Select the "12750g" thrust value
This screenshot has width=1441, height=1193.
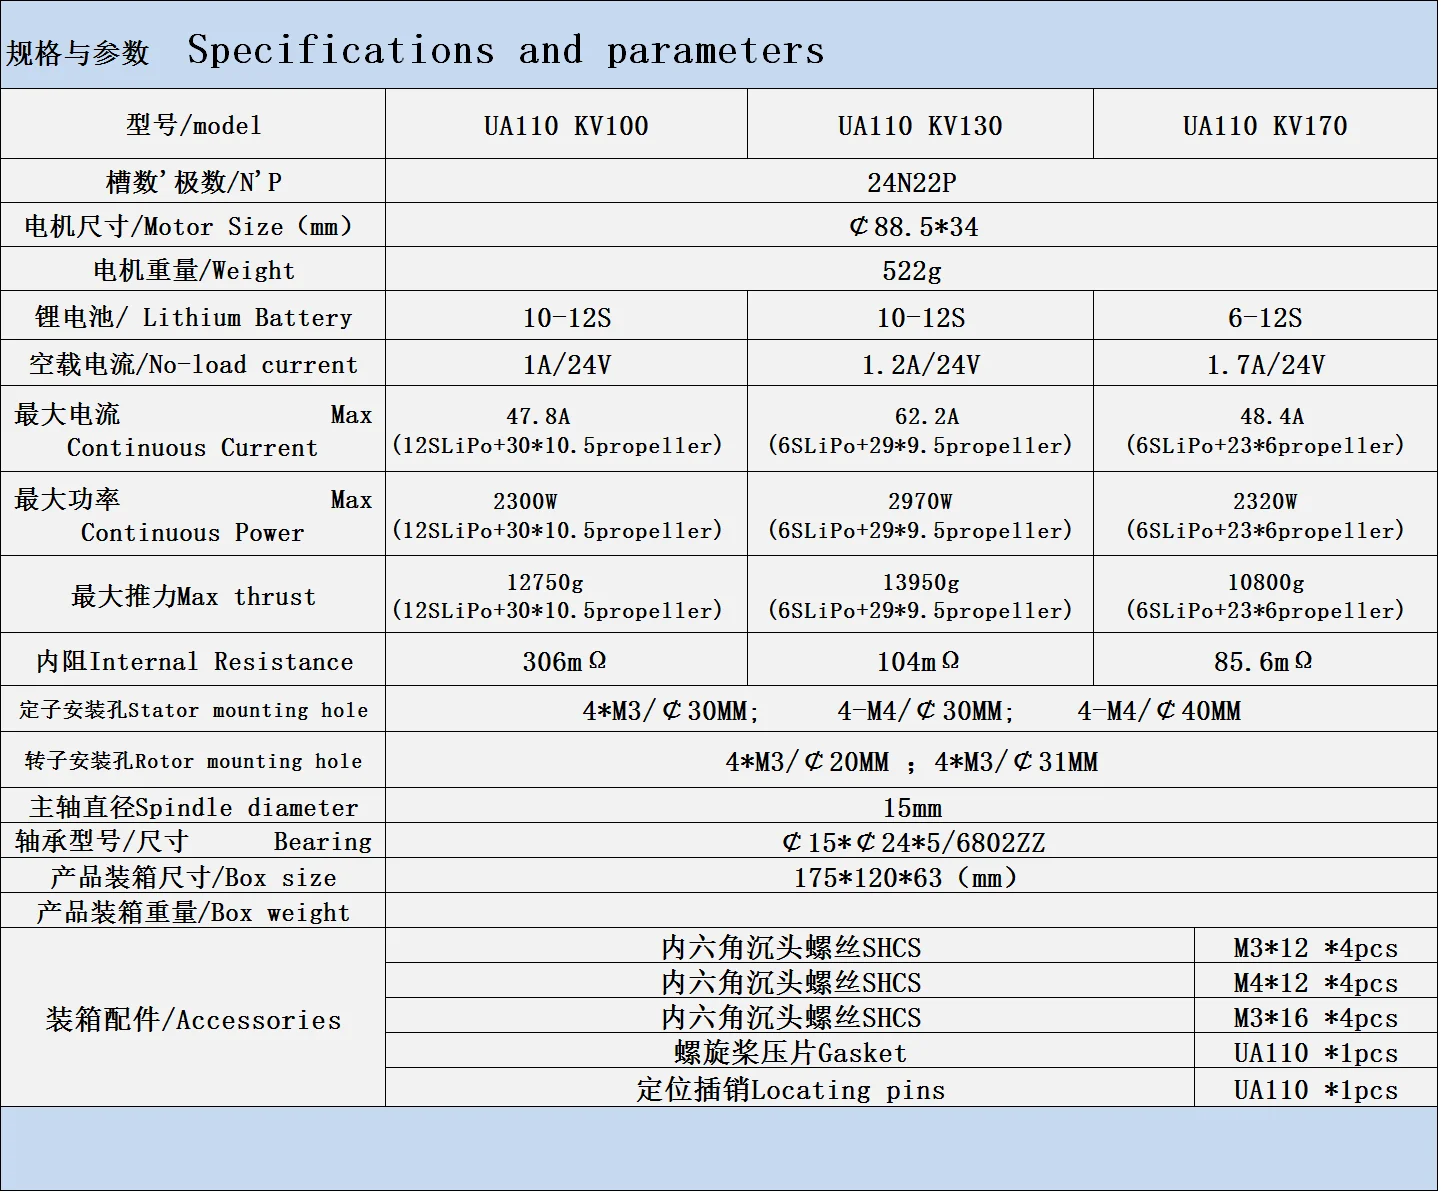(x=545, y=582)
